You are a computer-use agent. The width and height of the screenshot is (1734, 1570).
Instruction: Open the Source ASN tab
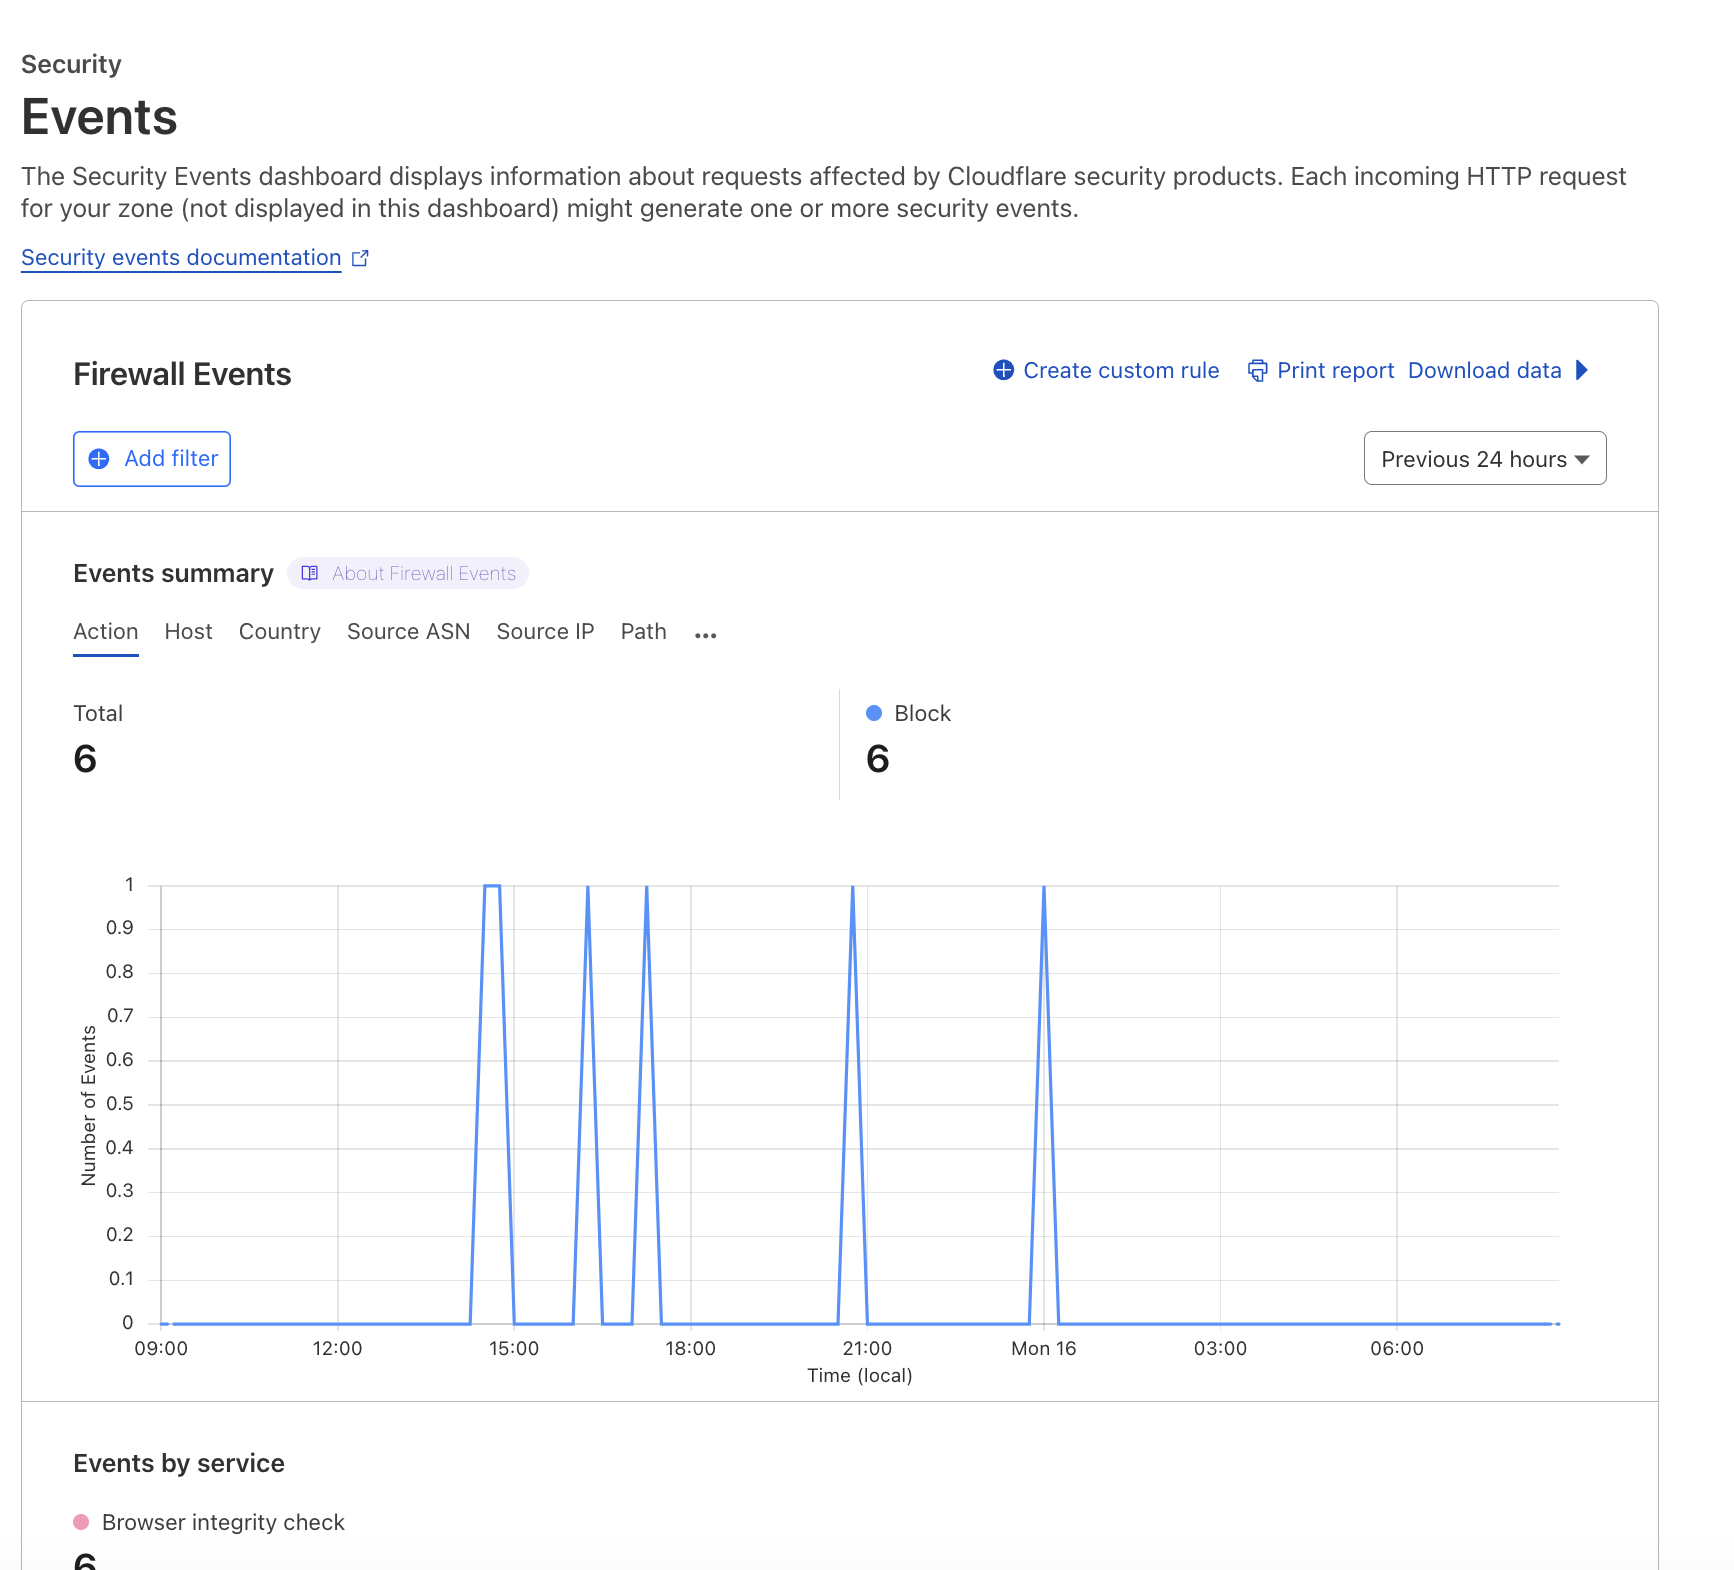[x=408, y=632]
